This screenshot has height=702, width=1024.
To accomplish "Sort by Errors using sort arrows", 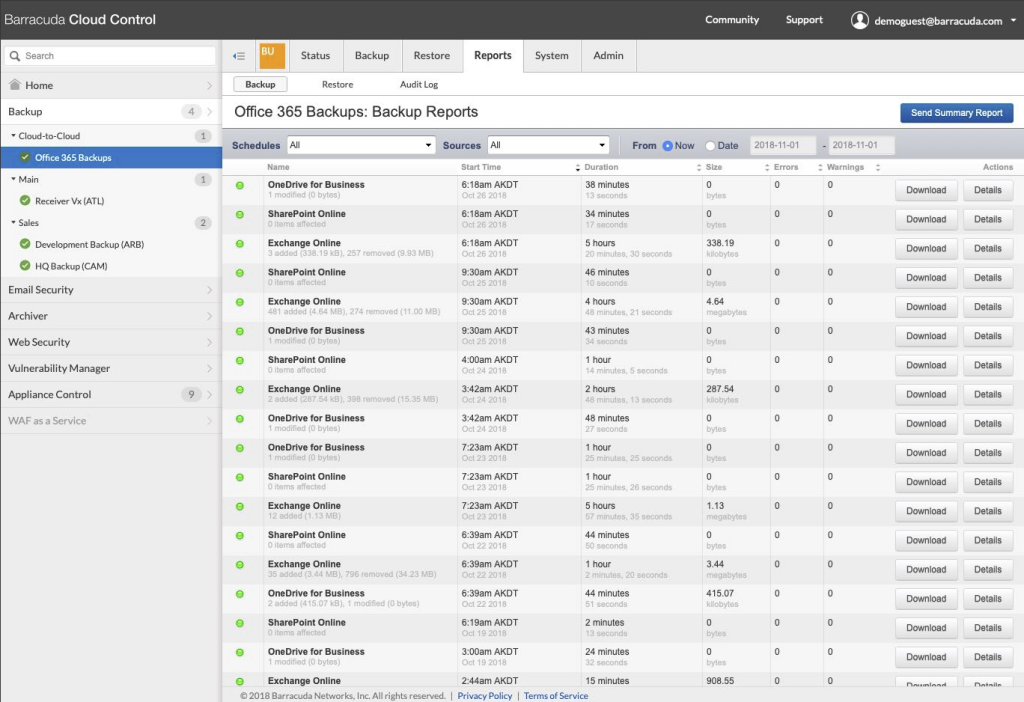I will point(820,168).
